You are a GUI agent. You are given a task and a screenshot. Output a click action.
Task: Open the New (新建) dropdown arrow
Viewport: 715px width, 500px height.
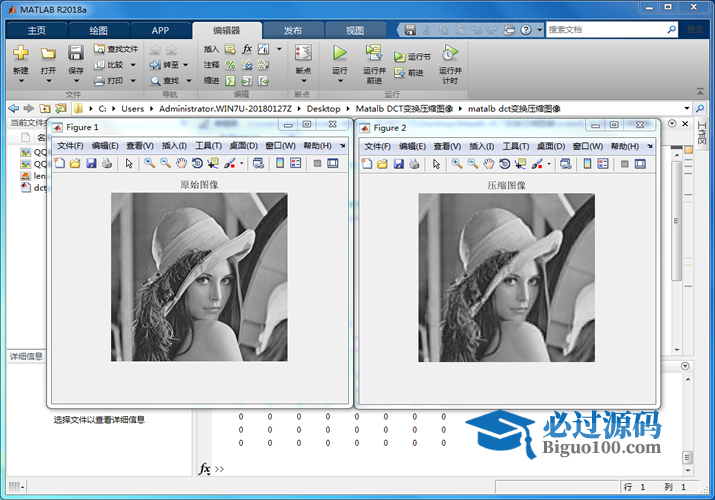21,81
